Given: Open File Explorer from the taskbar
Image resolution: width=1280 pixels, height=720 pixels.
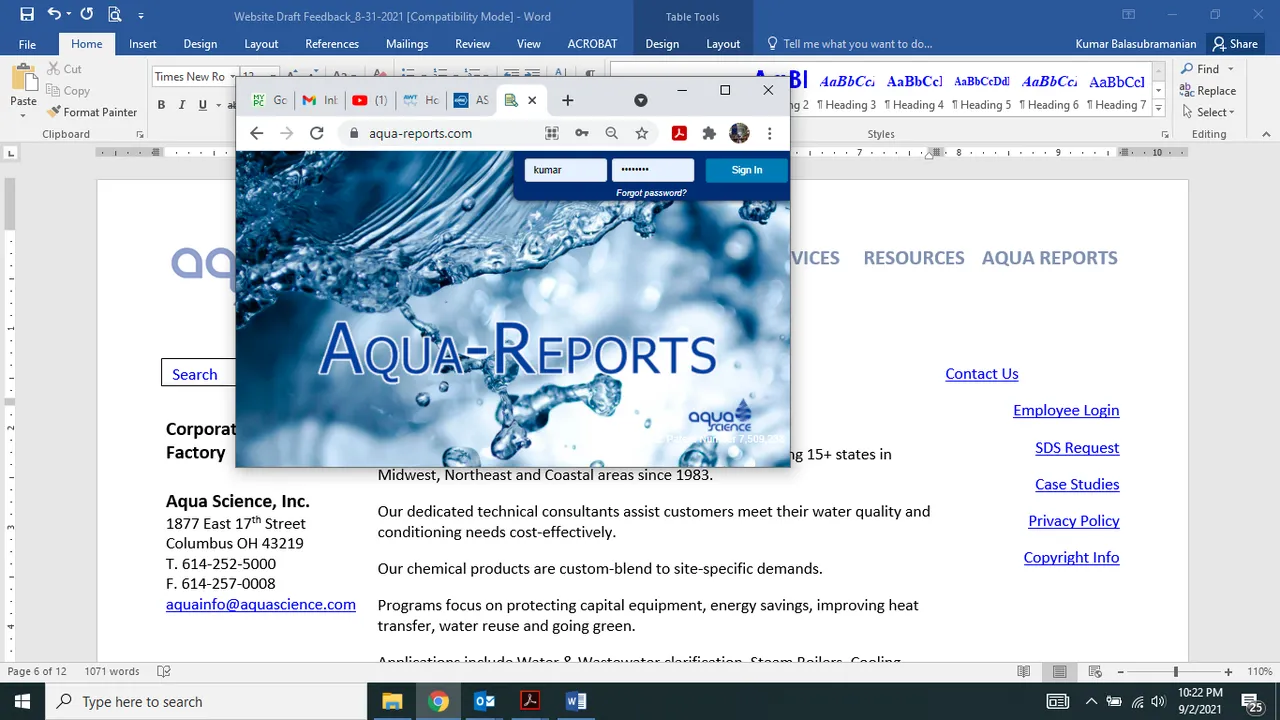Looking at the screenshot, I should (x=392, y=701).
